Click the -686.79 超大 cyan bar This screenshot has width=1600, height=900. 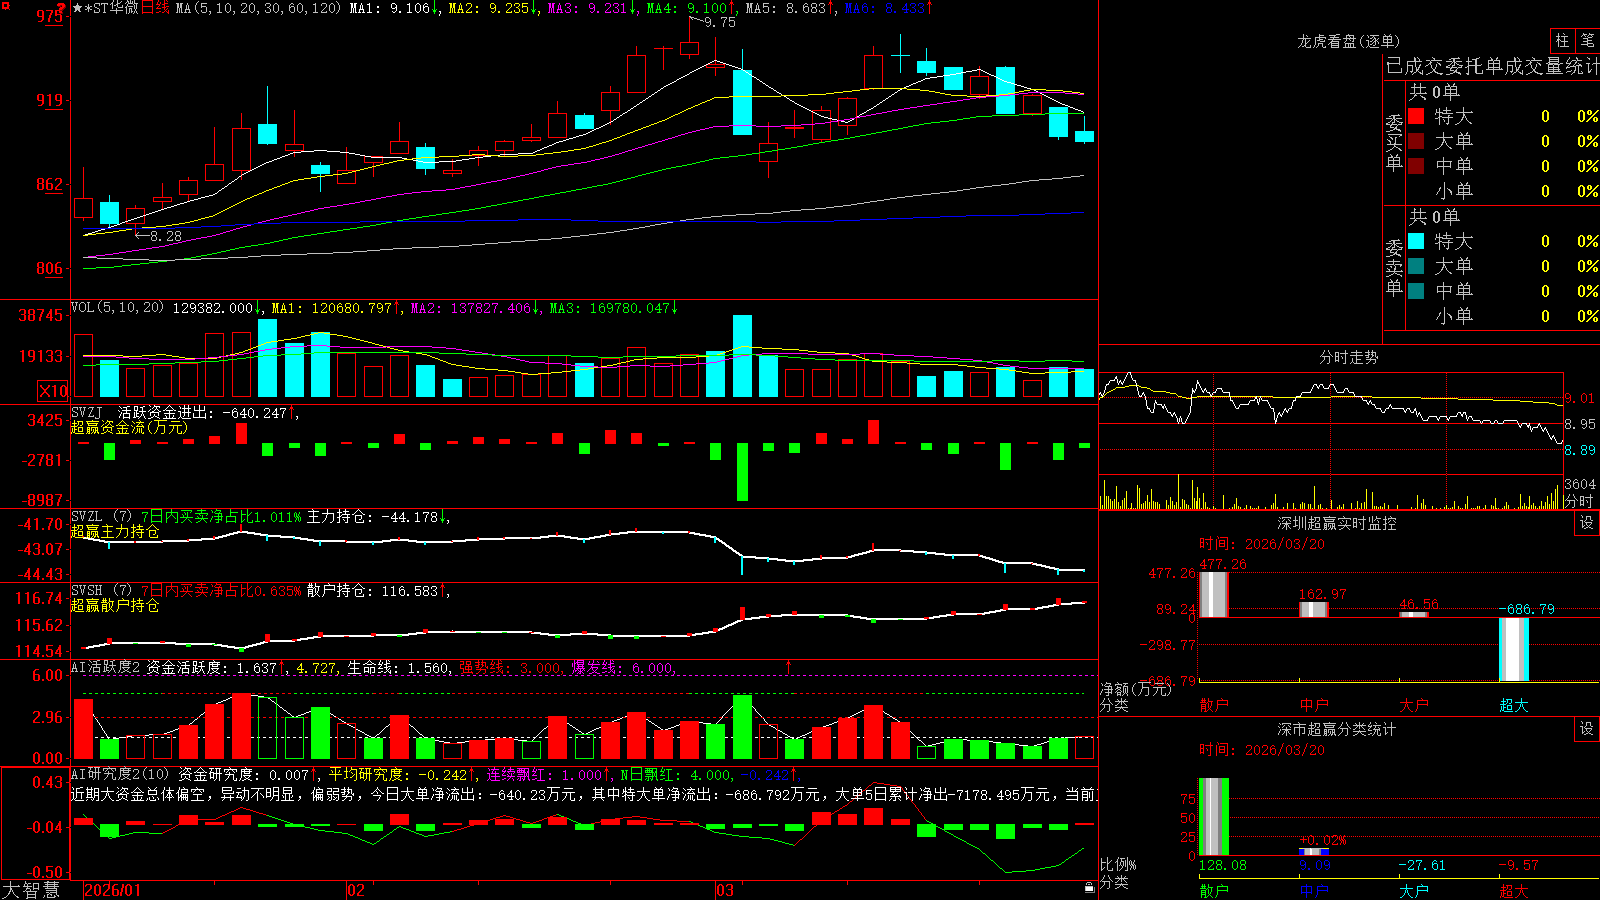click(1513, 649)
